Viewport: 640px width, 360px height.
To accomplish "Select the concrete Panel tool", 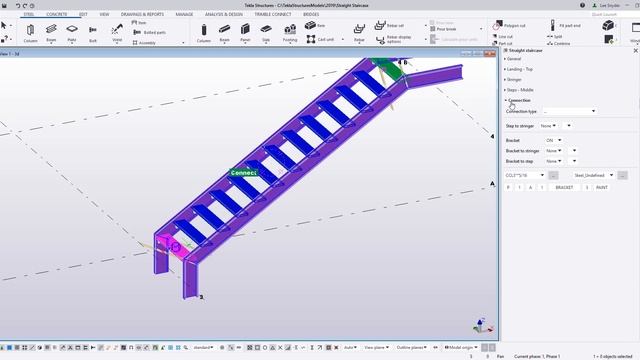I will pos(245,33).
